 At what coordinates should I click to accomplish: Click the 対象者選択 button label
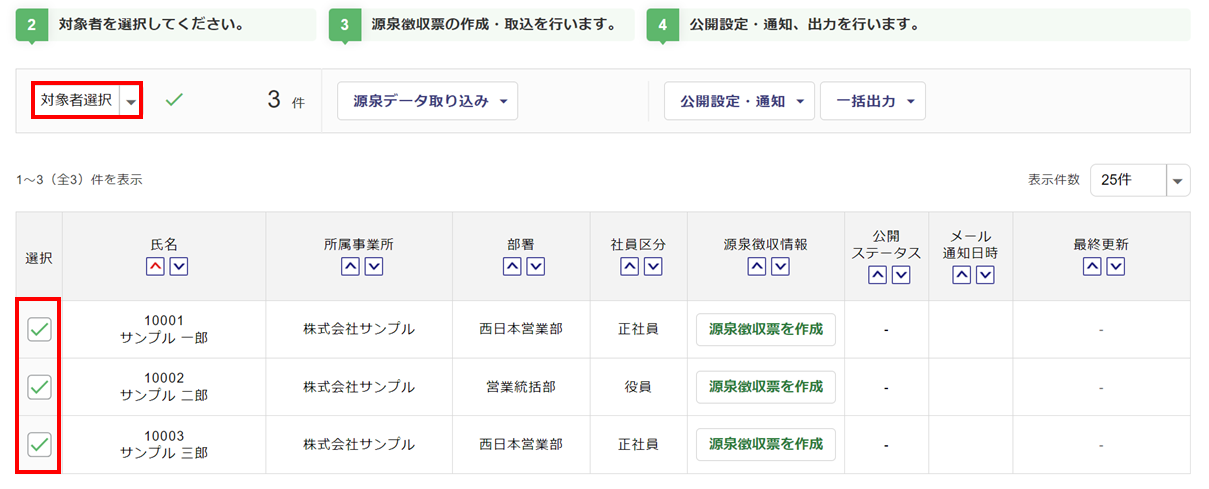click(77, 101)
